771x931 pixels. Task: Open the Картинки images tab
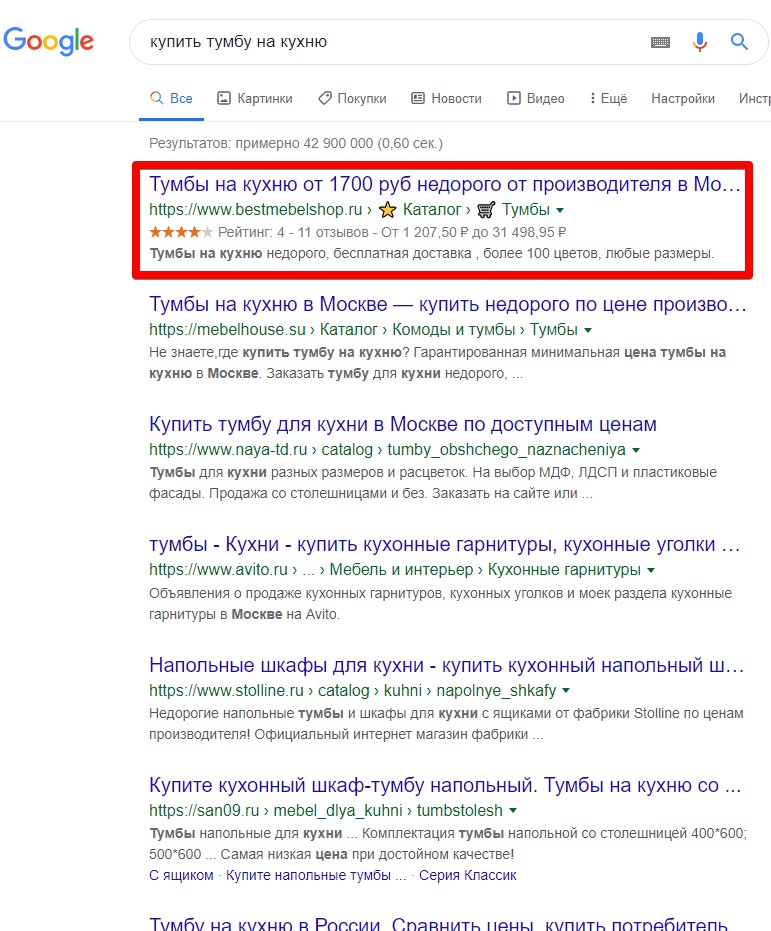coord(255,98)
